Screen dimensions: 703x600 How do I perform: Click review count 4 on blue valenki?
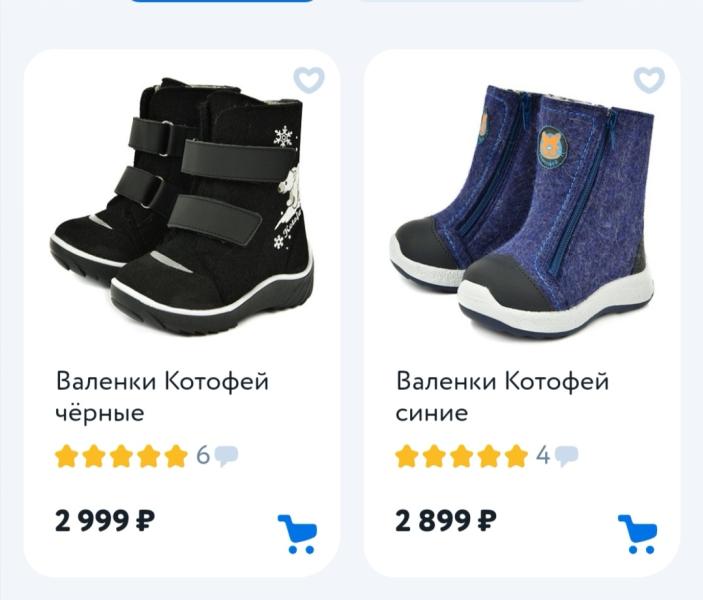[x=543, y=456]
